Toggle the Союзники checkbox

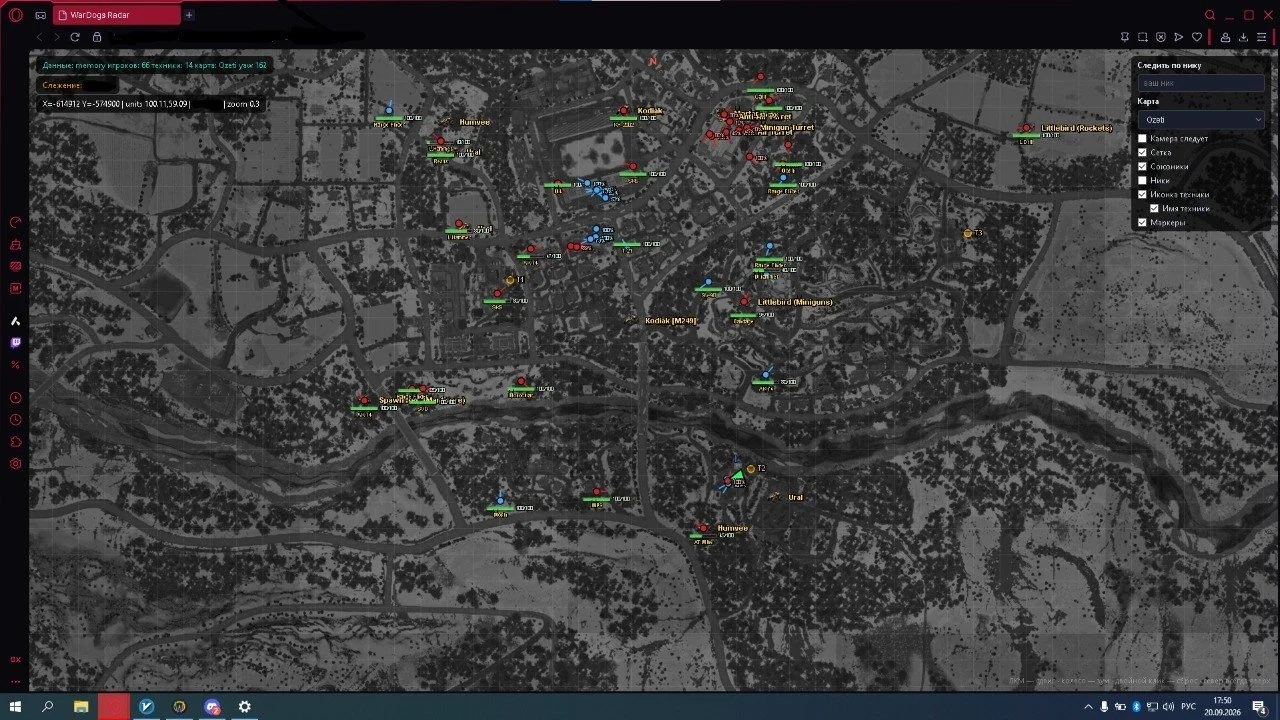[x=1143, y=167]
